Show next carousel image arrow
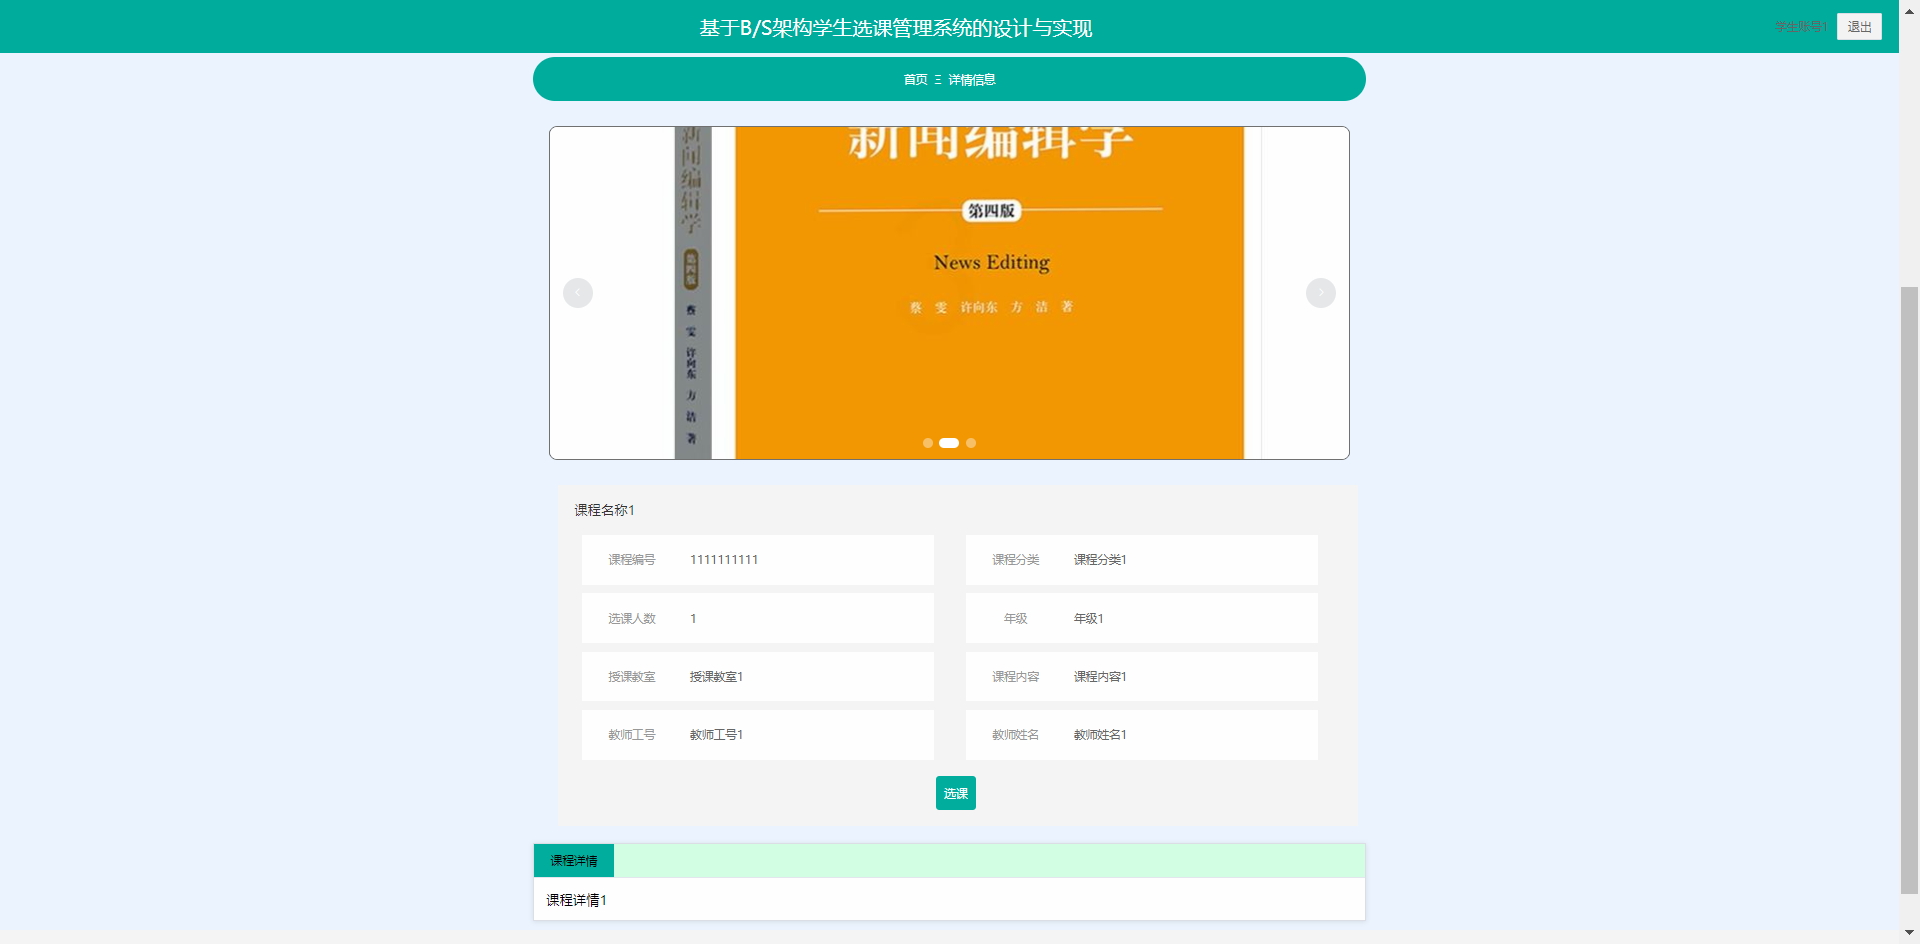This screenshot has width=1920, height=944. (x=1321, y=293)
